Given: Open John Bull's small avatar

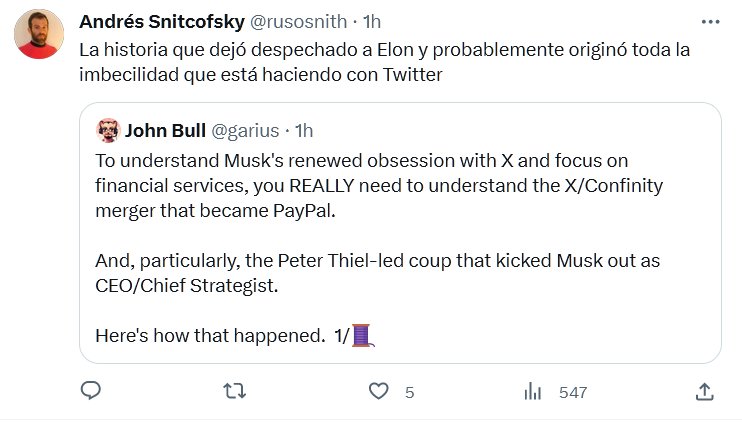Looking at the screenshot, I should click(x=107, y=130).
